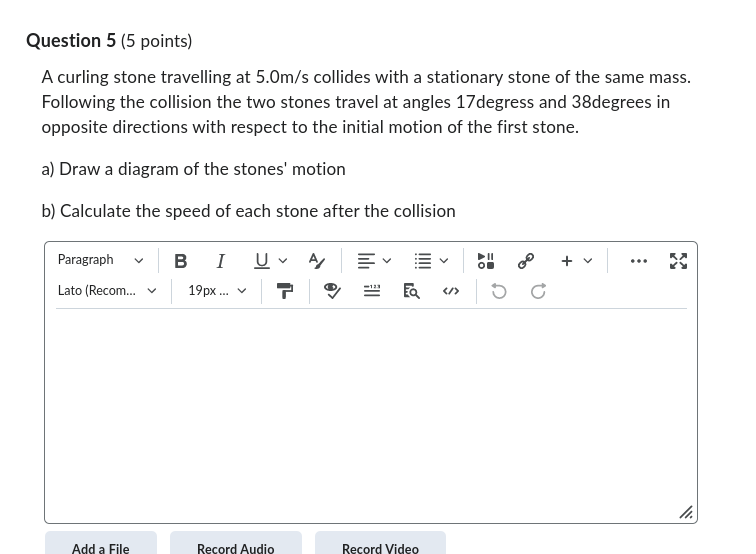Open the text color picker
The width and height of the screenshot is (756, 554).
tap(316, 261)
